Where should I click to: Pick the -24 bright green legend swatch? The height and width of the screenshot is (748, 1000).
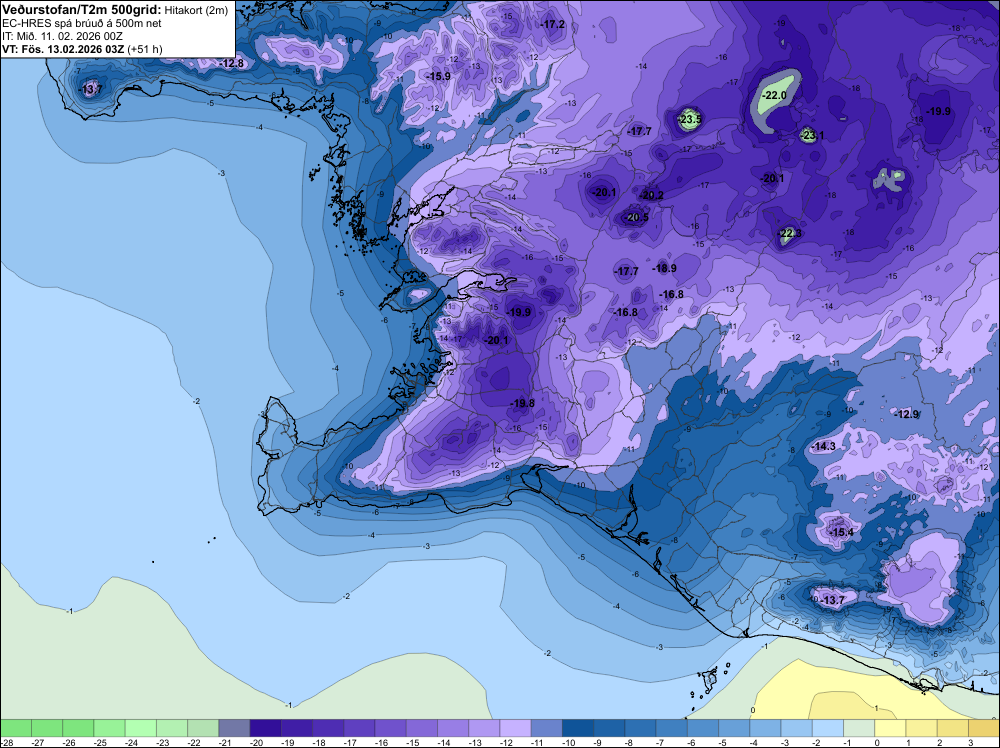point(140,728)
